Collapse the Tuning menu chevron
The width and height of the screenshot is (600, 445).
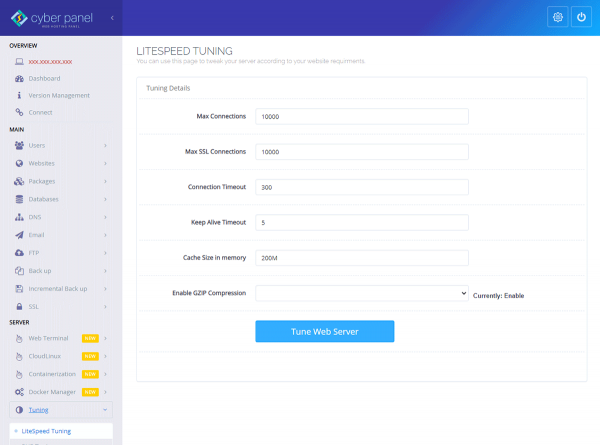tap(105, 410)
